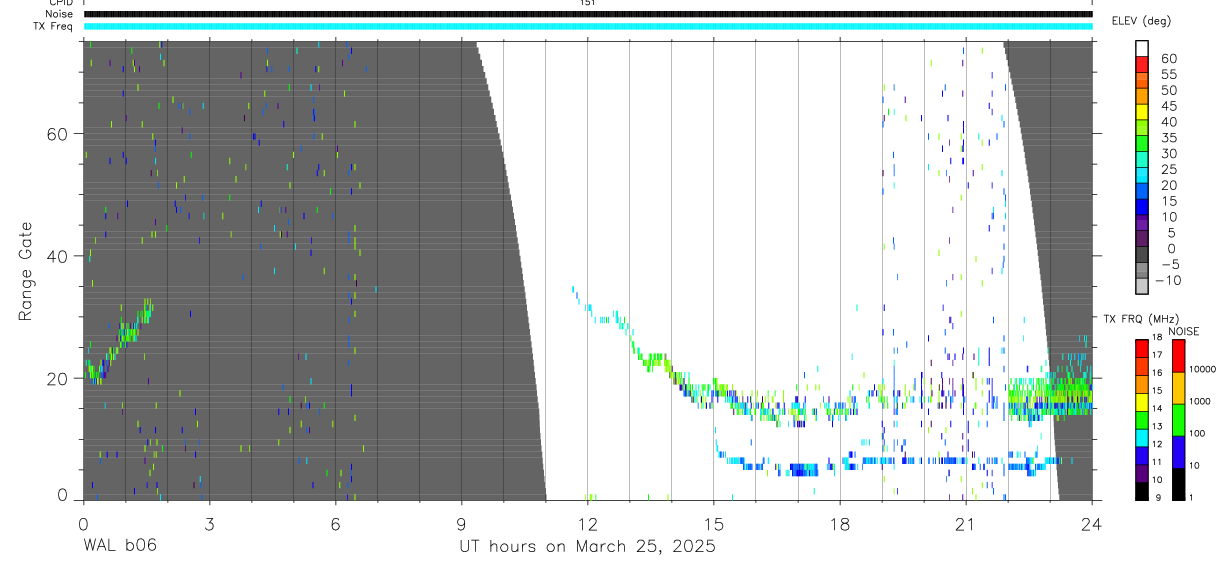Screen dimensions: 1228x567
Task: Click the '−5' elevation legend value
Action: [1168, 264]
